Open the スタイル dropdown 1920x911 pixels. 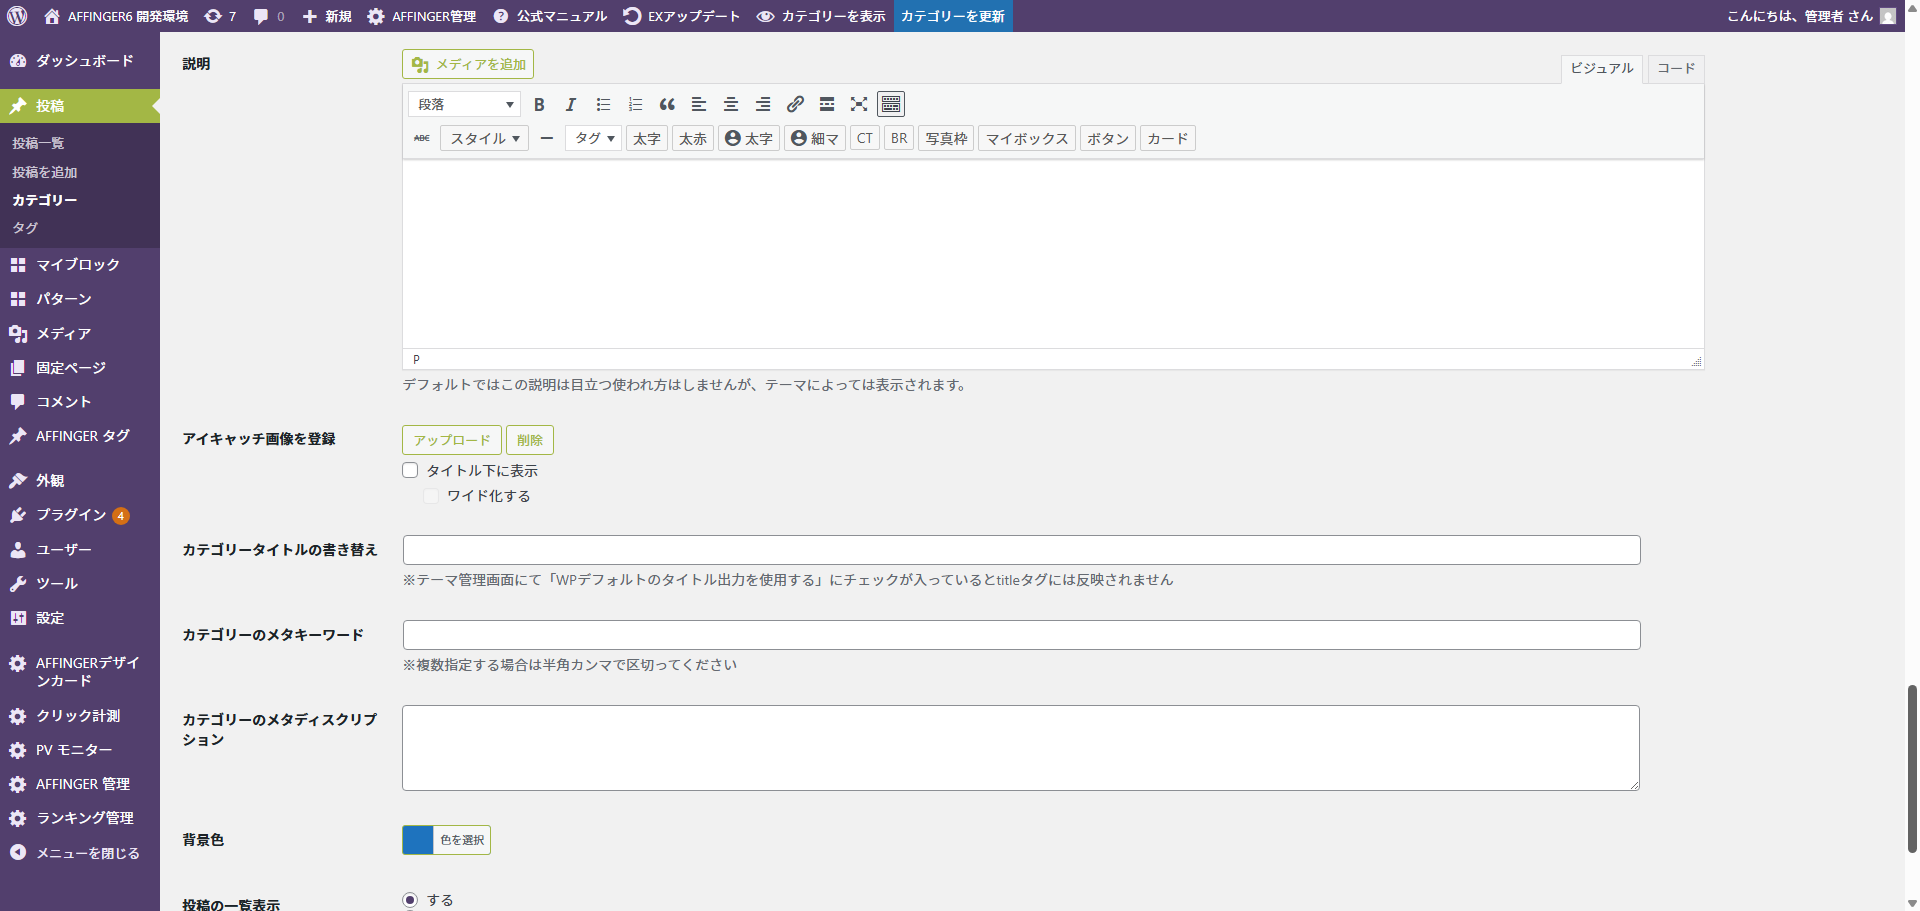tap(484, 138)
